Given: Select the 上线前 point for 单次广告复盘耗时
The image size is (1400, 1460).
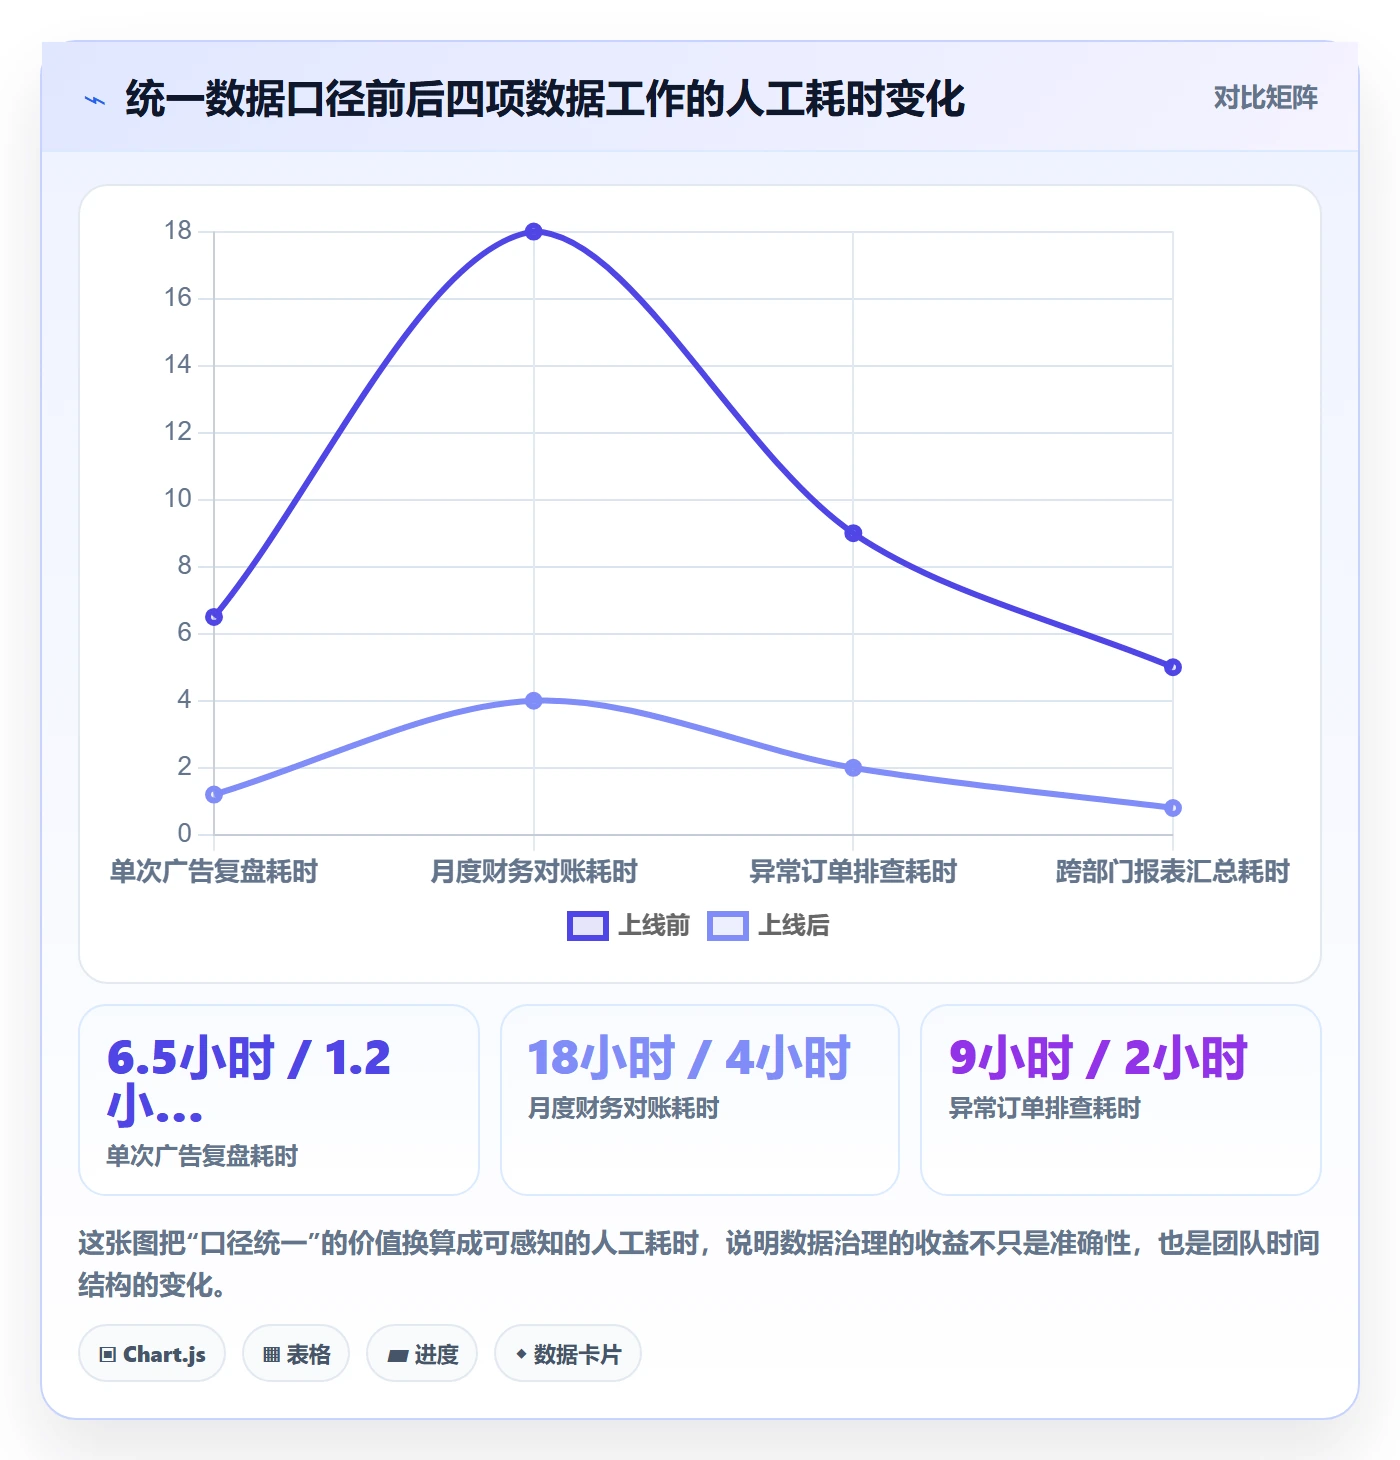Looking at the screenshot, I should pyautogui.click(x=214, y=617).
